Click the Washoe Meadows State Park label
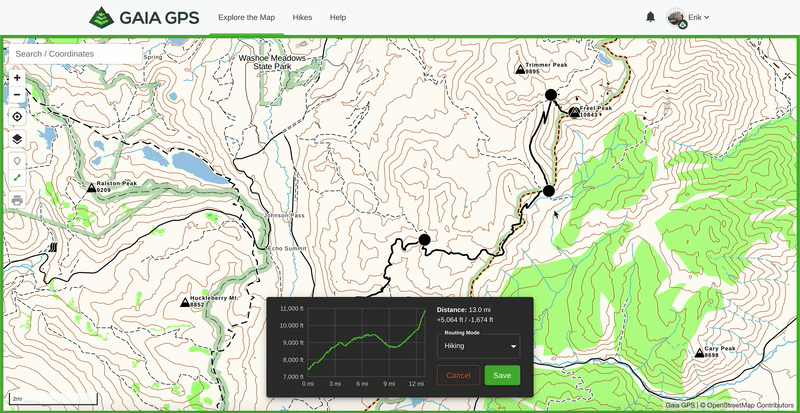 [272, 62]
